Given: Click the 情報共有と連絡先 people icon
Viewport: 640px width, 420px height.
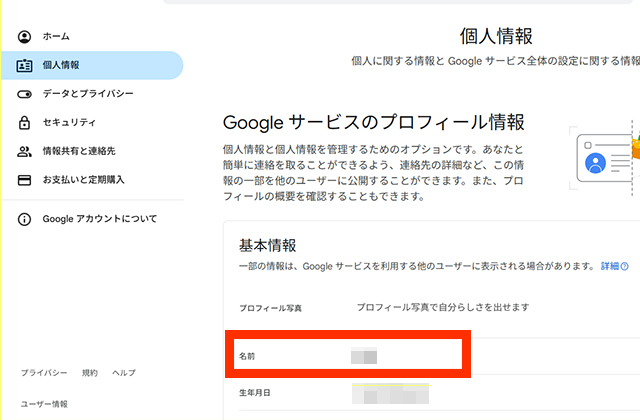Looking at the screenshot, I should click(24, 151).
